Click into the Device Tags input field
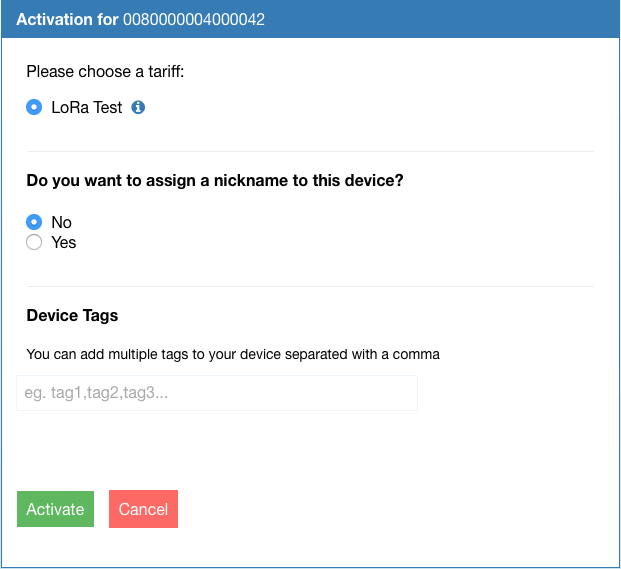The width and height of the screenshot is (621, 569). point(217,393)
